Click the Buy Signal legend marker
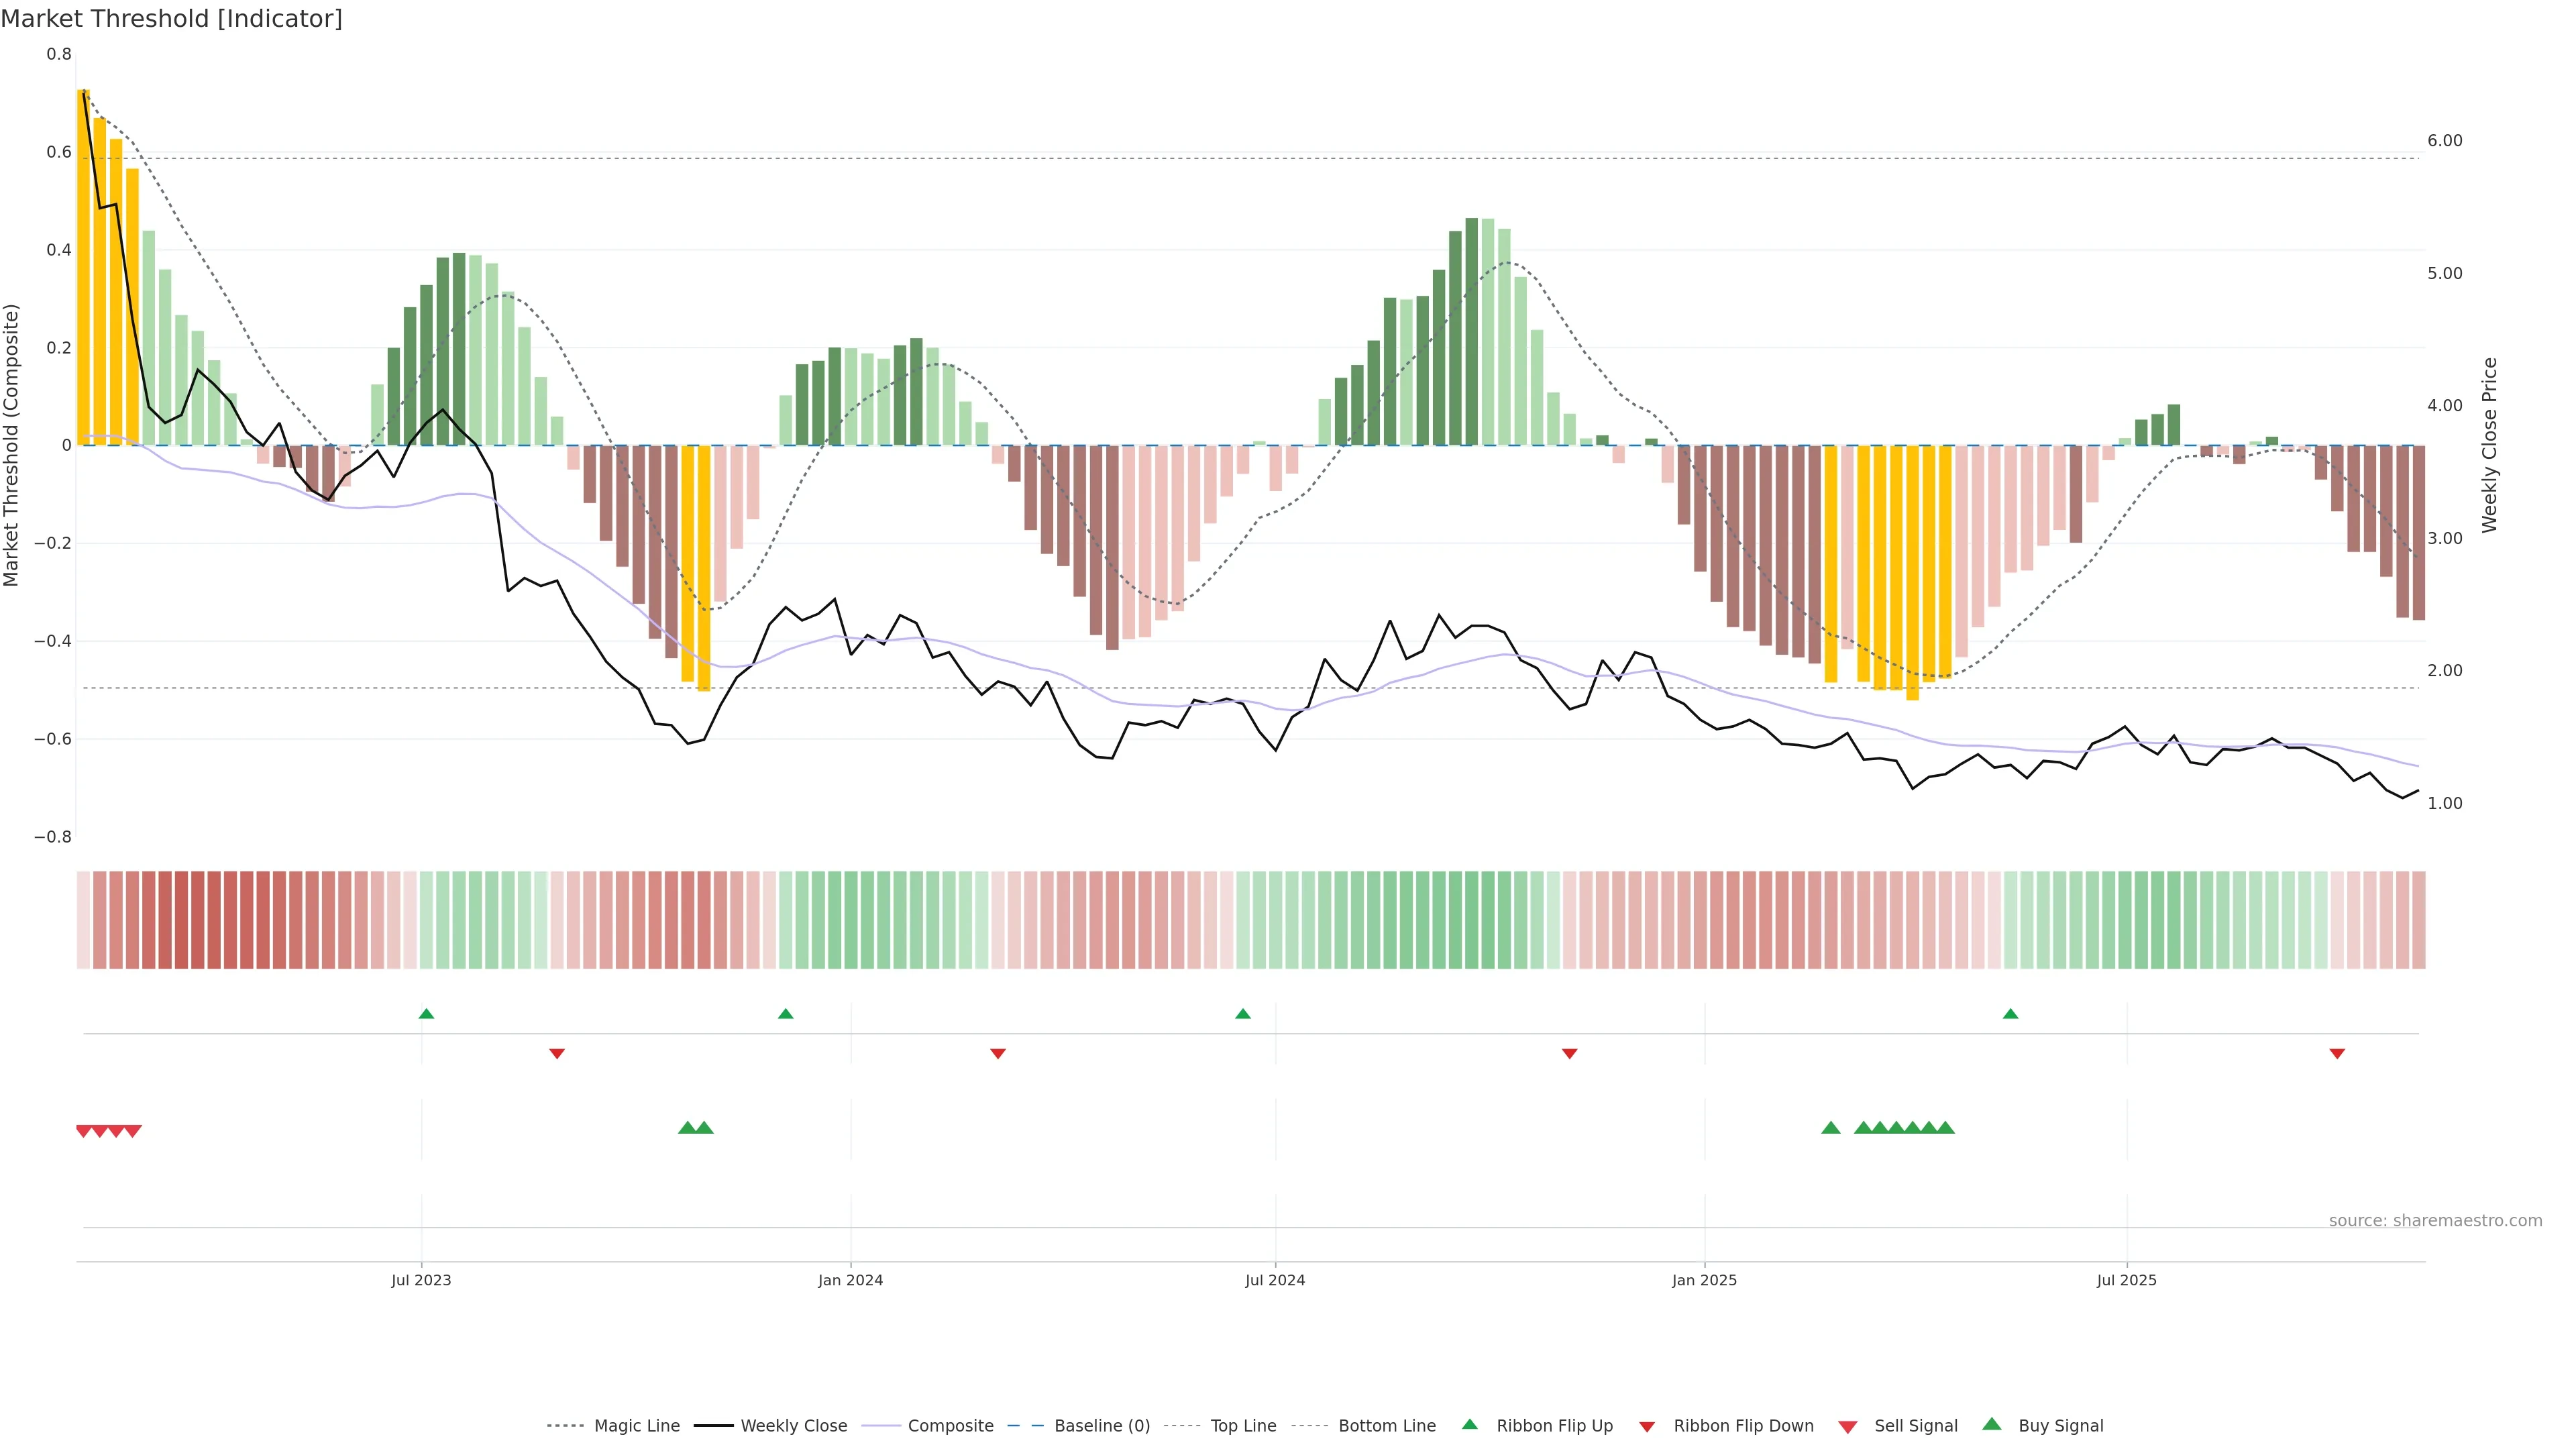Screen dimensions: 2576x1449 tap(1992, 1424)
